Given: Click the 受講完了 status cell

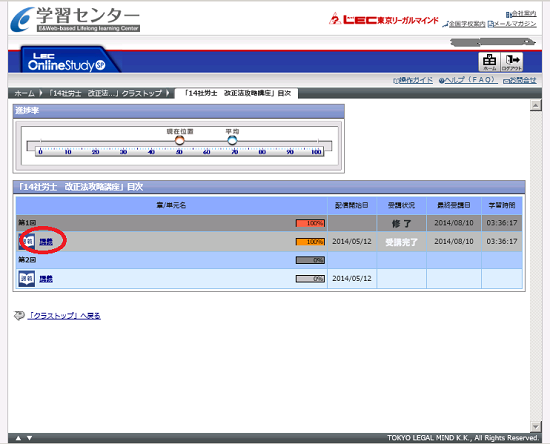Looking at the screenshot, I should [x=402, y=242].
